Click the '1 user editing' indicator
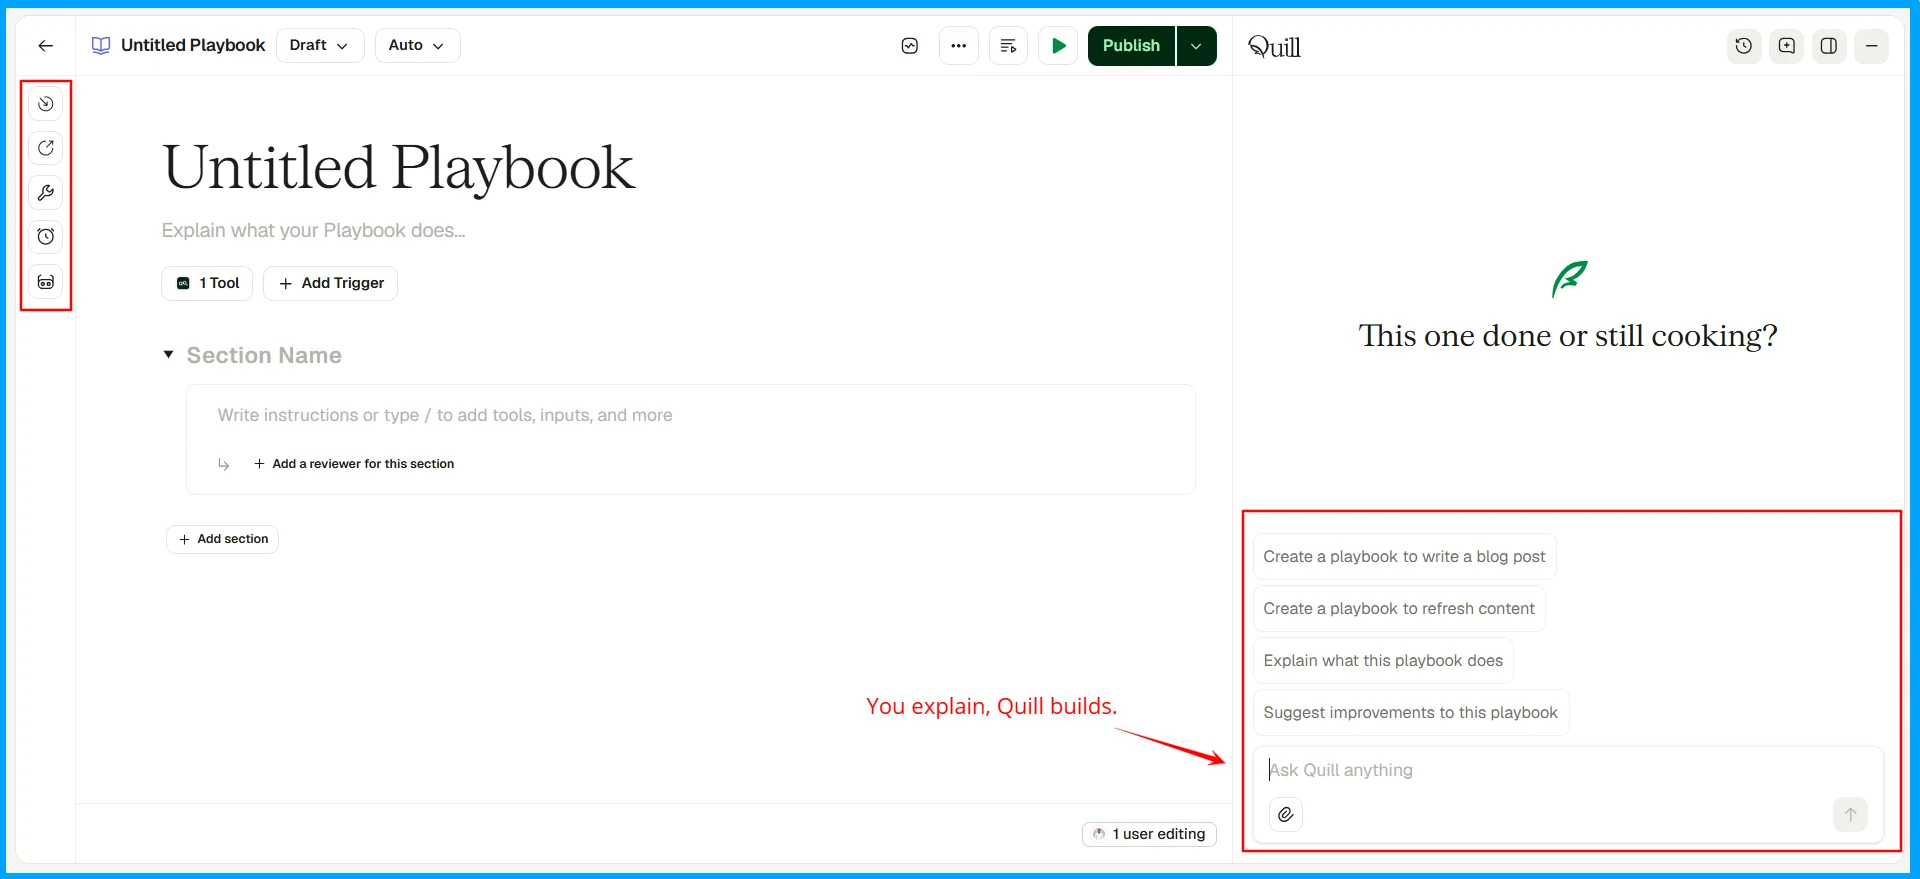1920x879 pixels. click(1149, 835)
